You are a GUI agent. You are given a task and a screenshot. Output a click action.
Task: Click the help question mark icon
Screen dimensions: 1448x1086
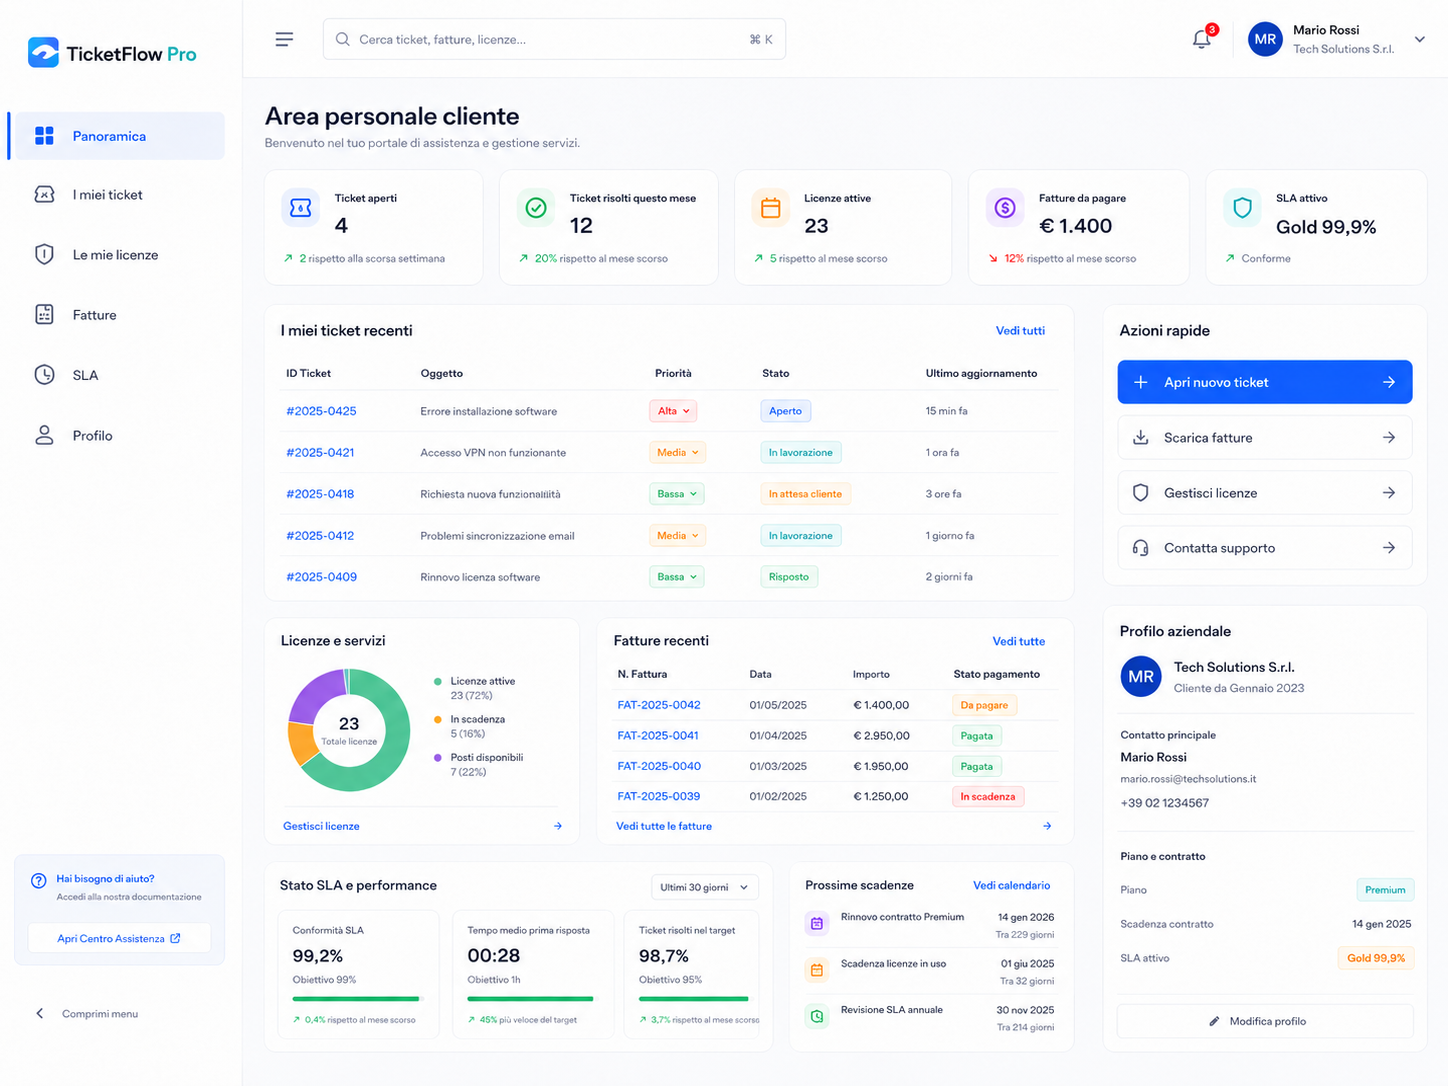tap(39, 881)
